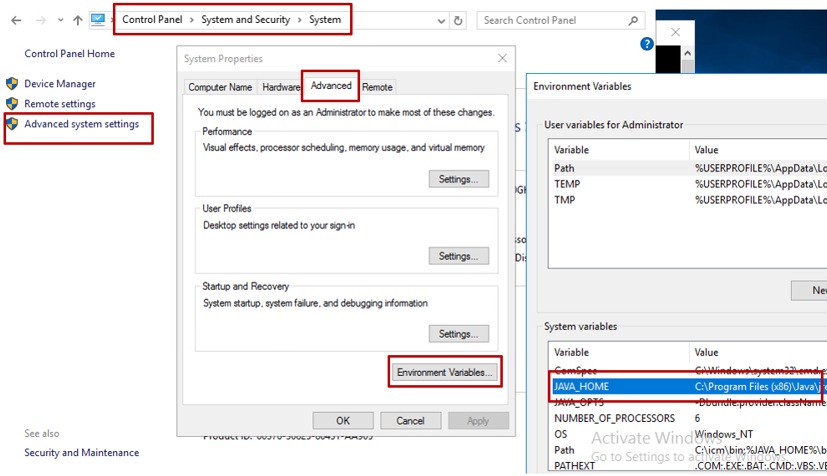Open the recent locations dropdown arrow
The height and width of the screenshot is (476, 827).
(60, 20)
